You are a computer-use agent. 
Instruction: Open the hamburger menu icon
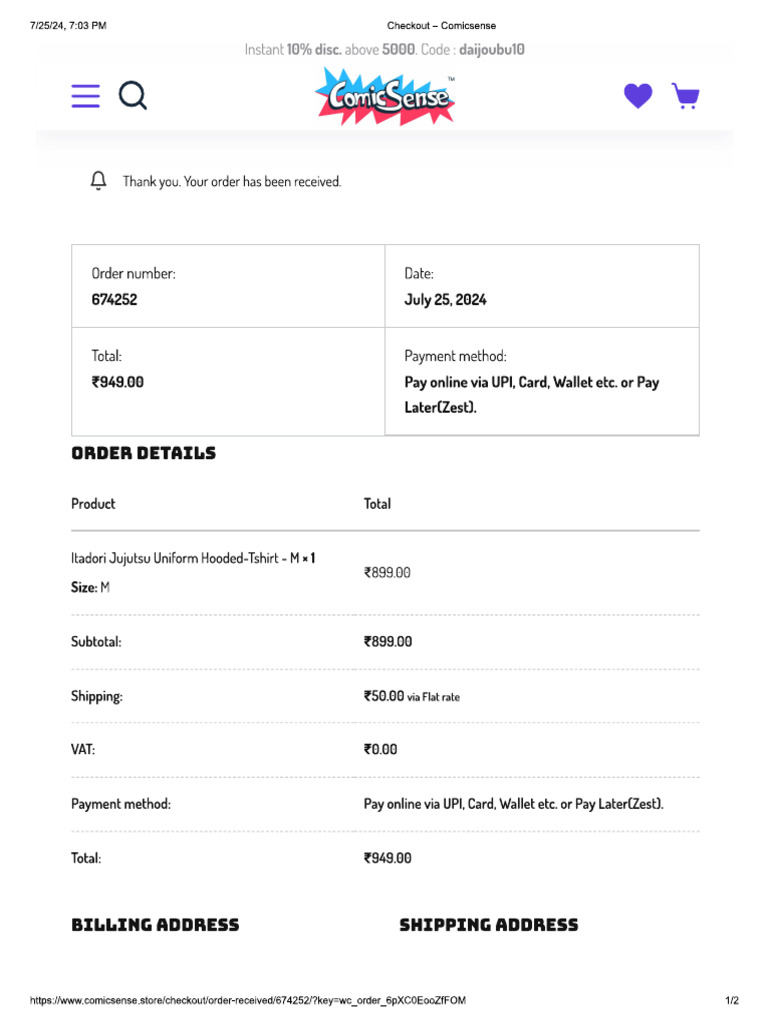86,96
